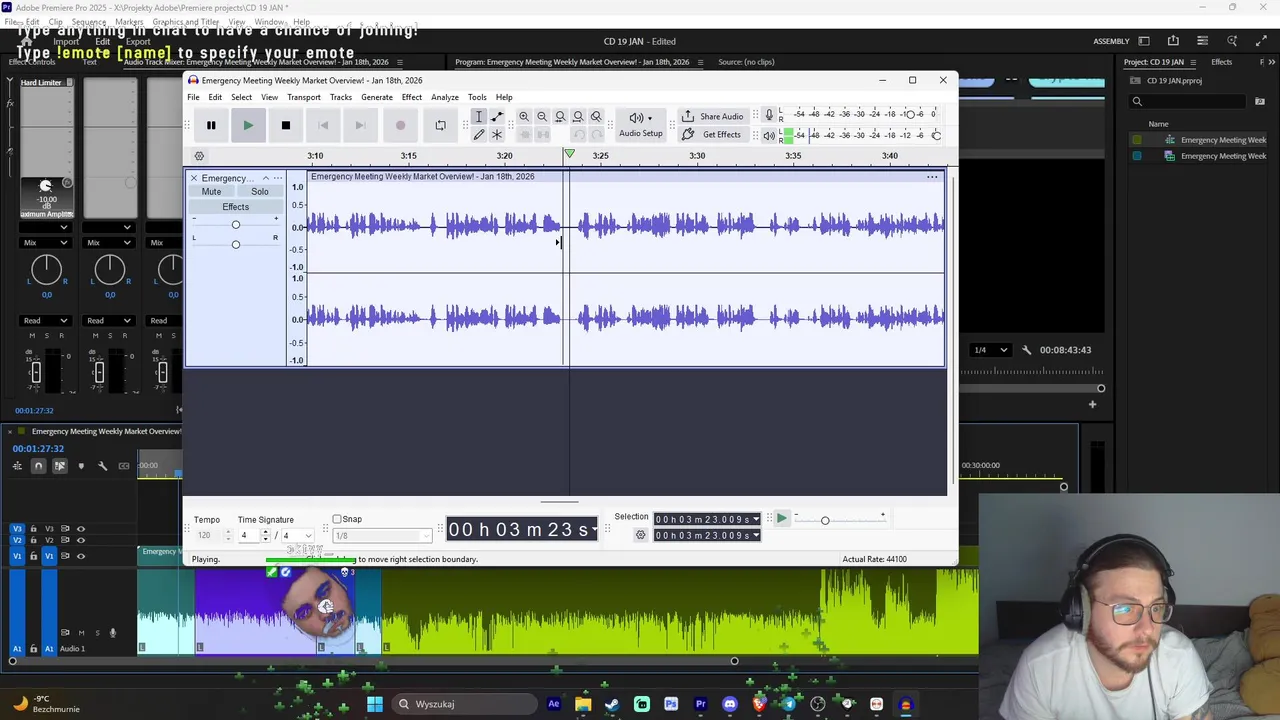This screenshot has width=1280, height=720.
Task: Toggle the Loop button in Audacity toolbar
Action: click(x=440, y=125)
